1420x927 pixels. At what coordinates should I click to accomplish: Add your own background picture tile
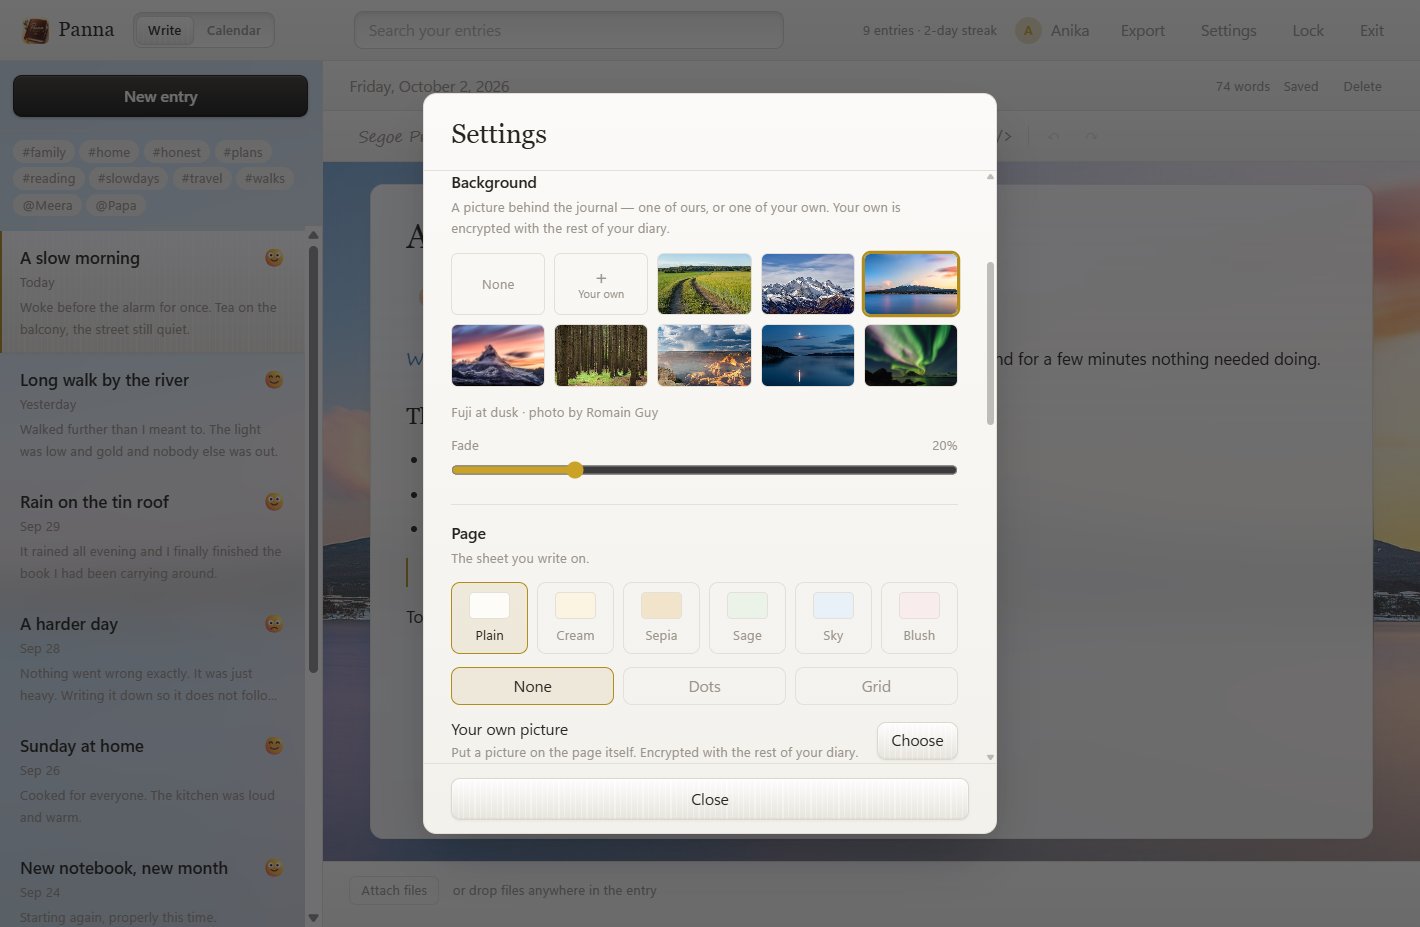click(601, 284)
